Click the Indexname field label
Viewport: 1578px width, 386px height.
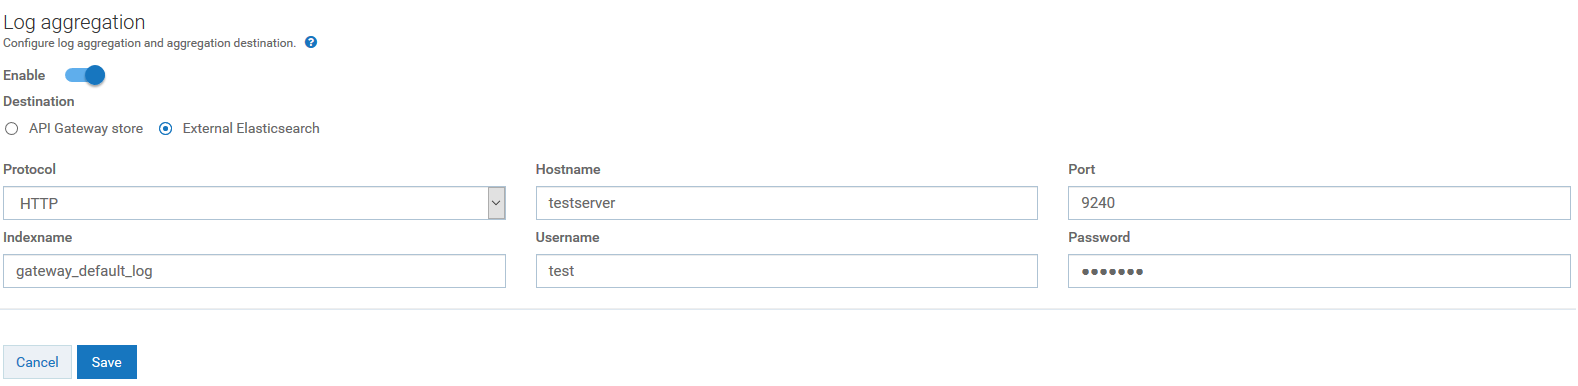click(37, 237)
